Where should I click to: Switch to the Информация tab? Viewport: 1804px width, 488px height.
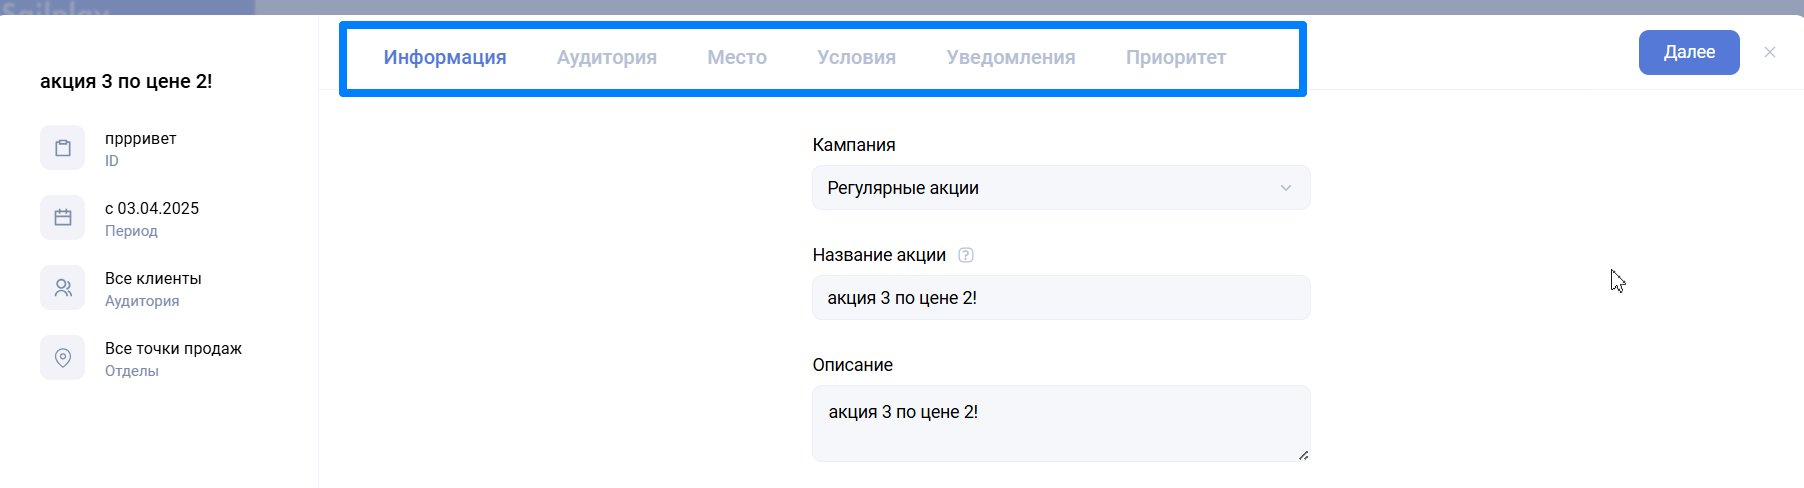coord(444,58)
